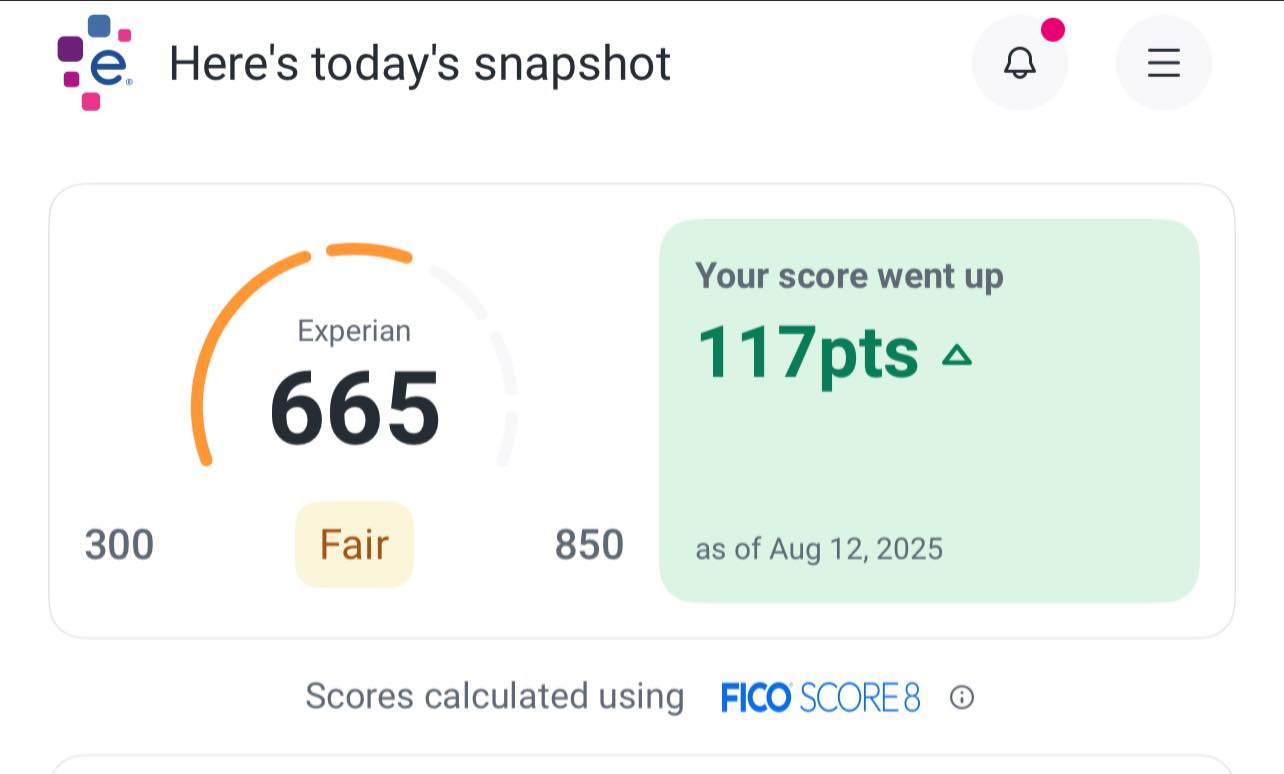Screen dimensions: 1284x774
Task: Select the Fair rating badge
Action: [354, 545]
